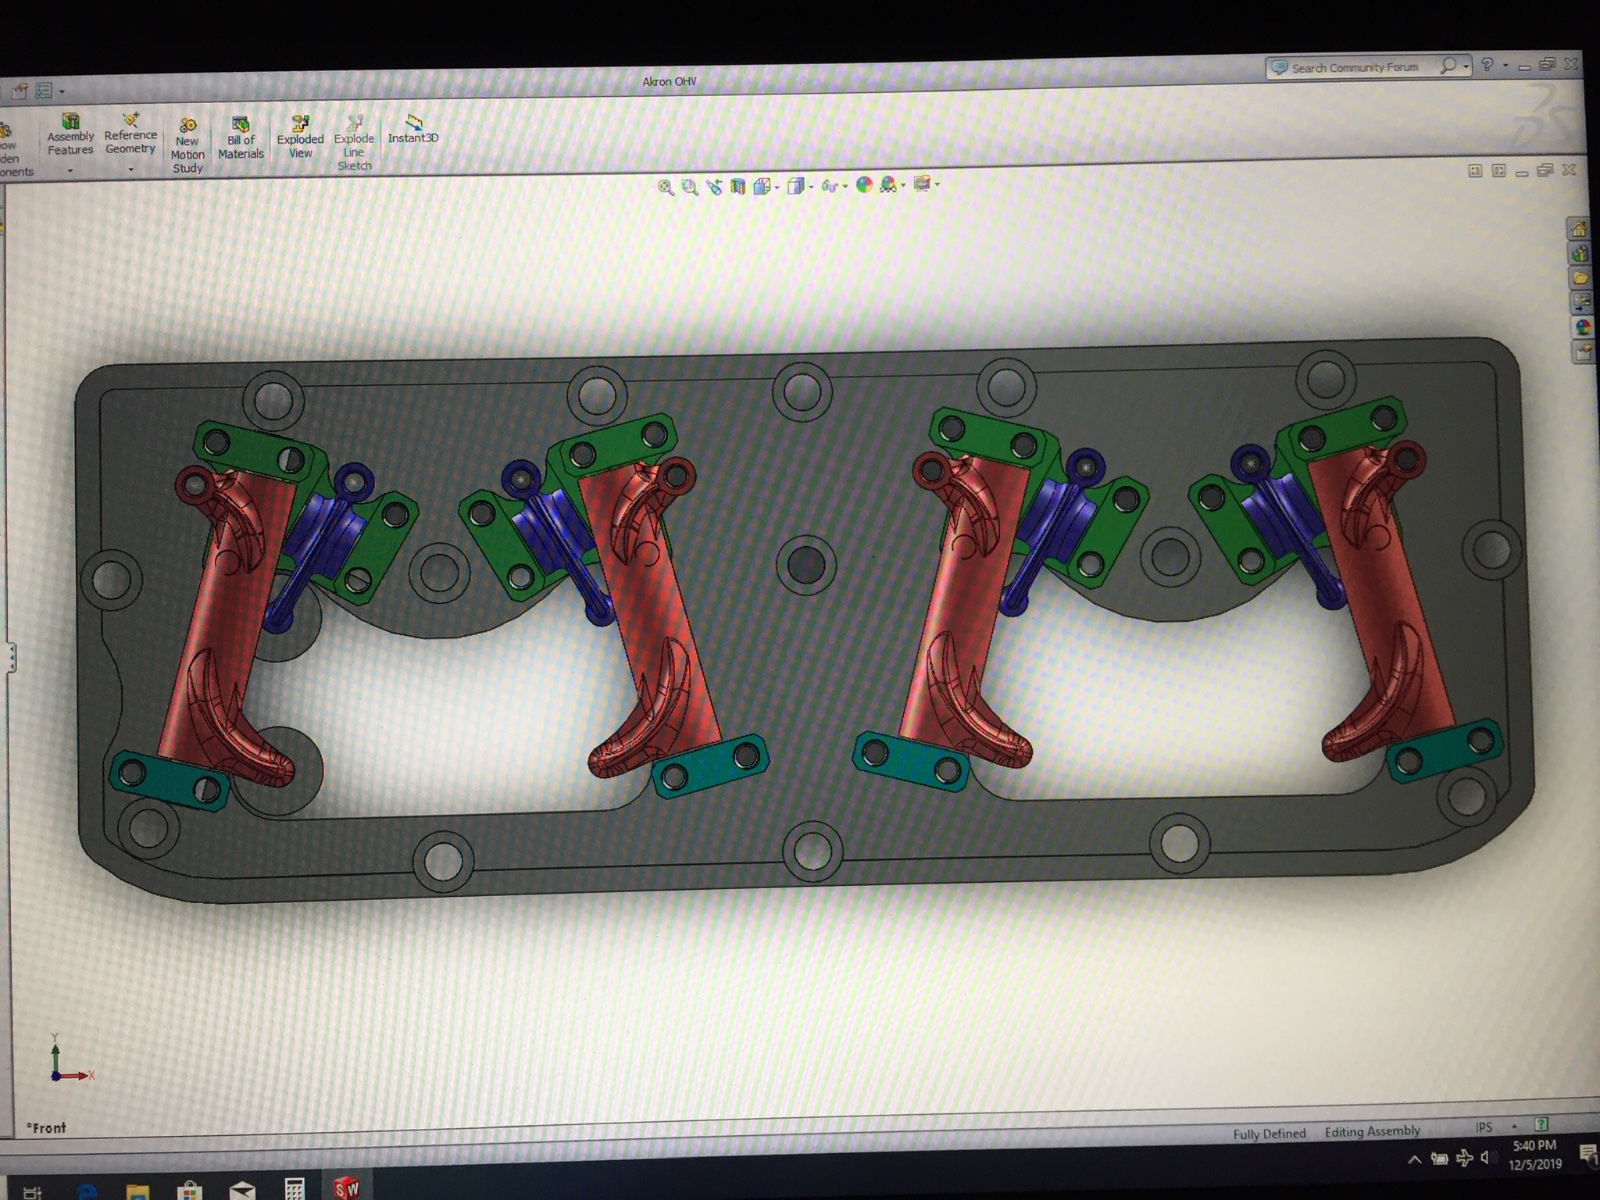This screenshot has height=1200, width=1600.
Task: Open the Section View tool
Action: (738, 186)
